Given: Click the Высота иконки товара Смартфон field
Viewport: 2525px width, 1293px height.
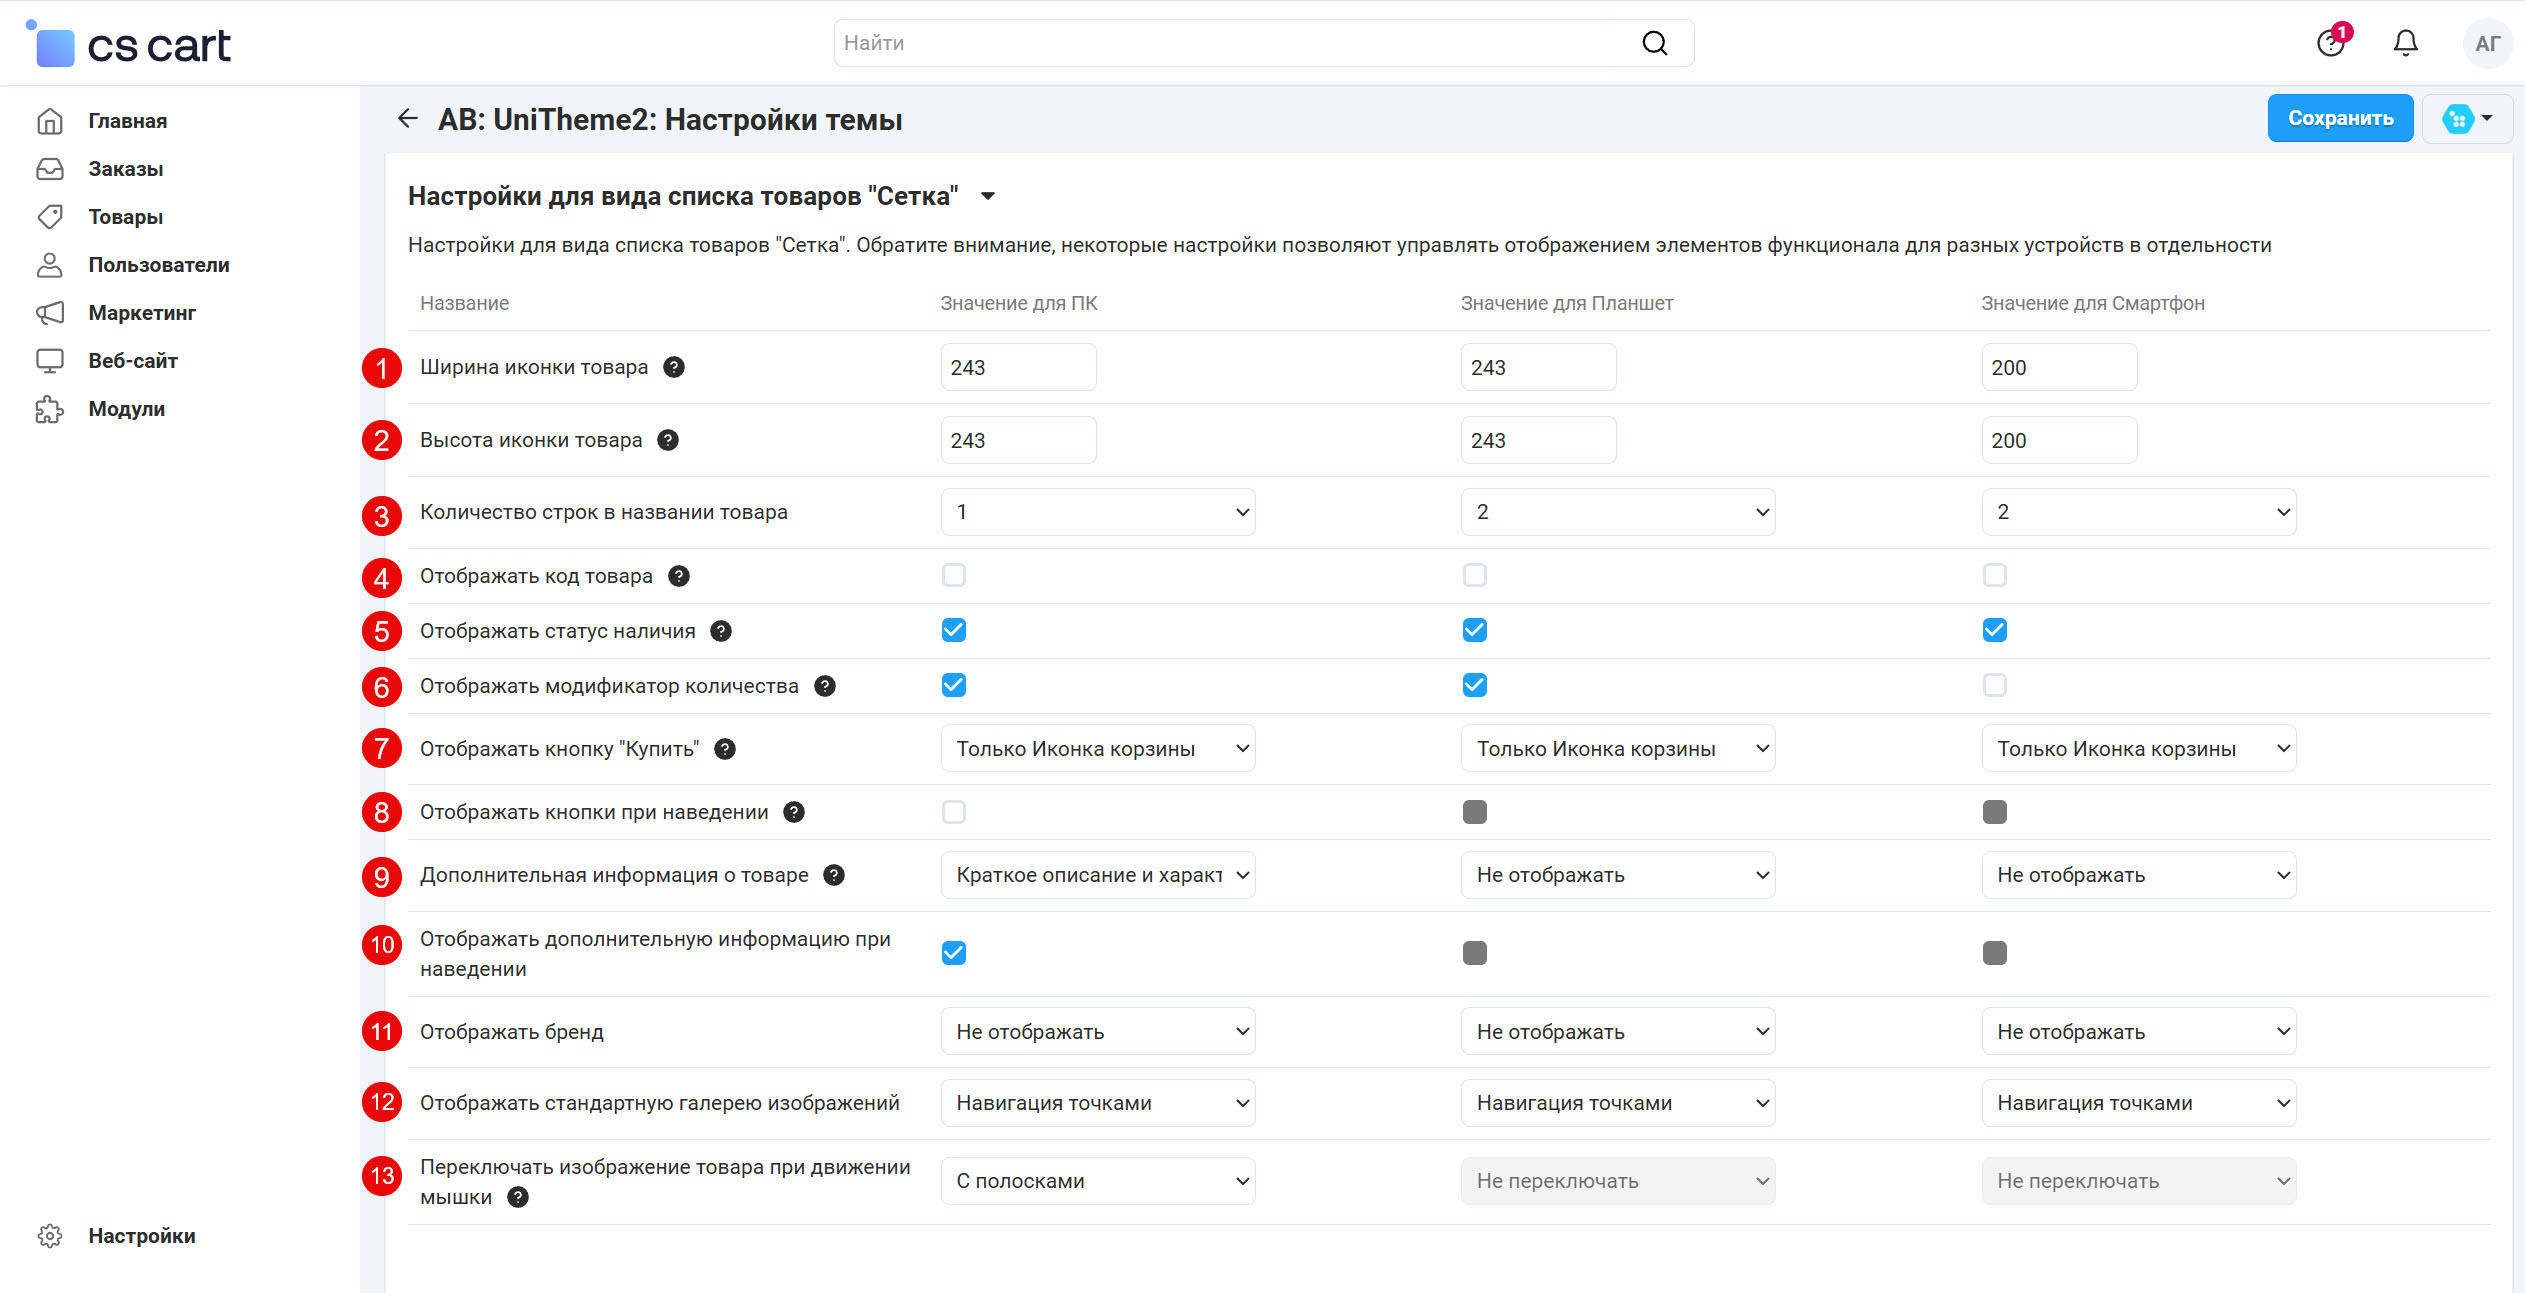Looking at the screenshot, I should click(2058, 440).
